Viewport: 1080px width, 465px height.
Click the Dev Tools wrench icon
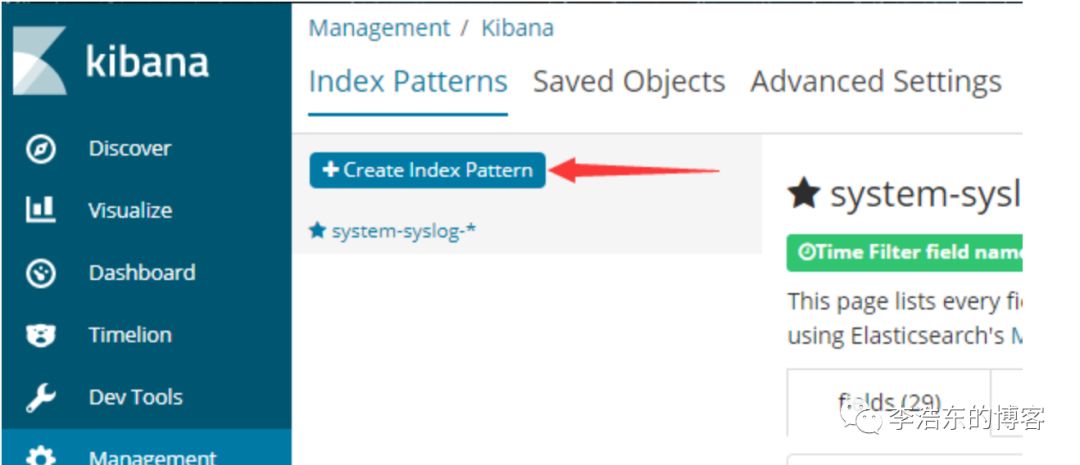(41, 397)
